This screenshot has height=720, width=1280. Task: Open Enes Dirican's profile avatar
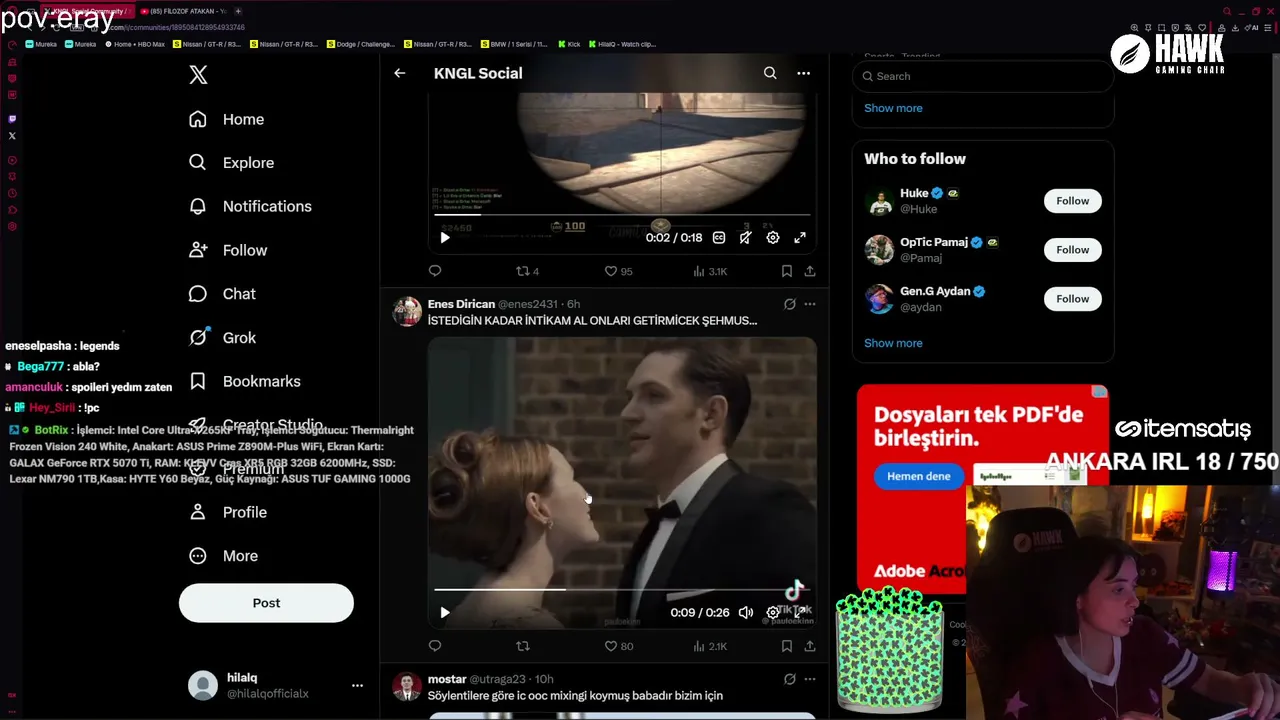pyautogui.click(x=407, y=311)
